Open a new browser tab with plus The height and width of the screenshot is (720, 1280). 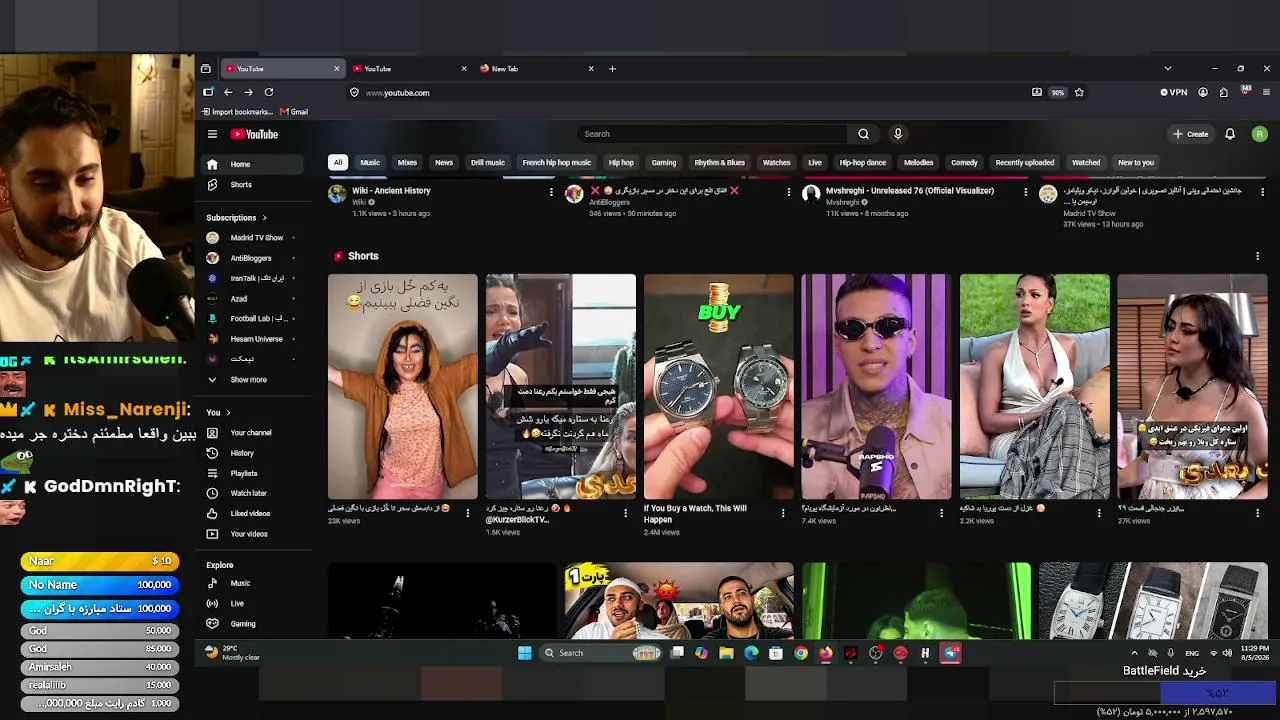612,69
